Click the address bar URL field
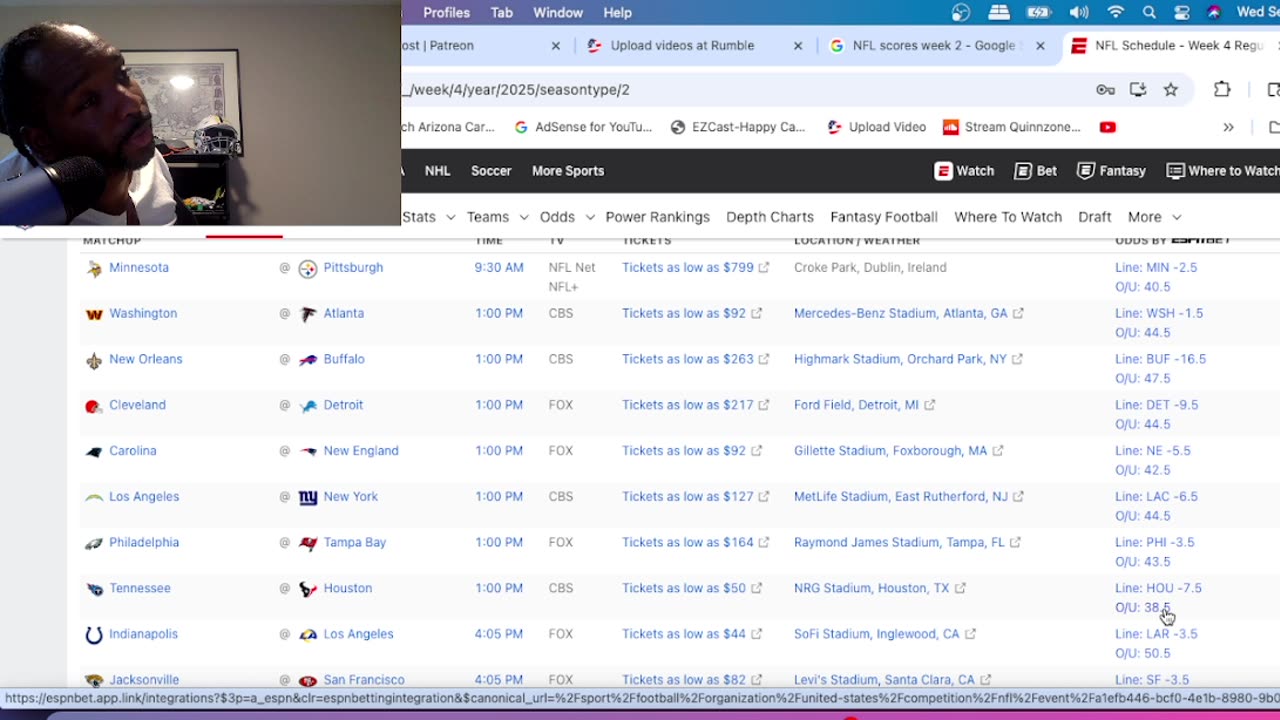 coord(740,90)
